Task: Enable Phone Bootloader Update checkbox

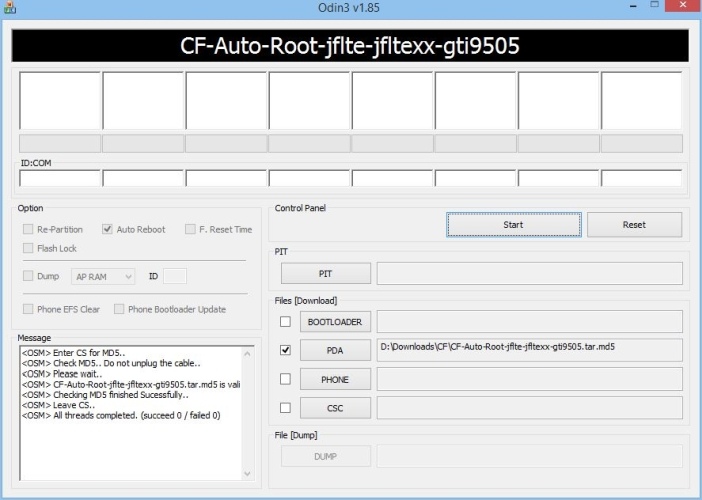Action: (119, 309)
